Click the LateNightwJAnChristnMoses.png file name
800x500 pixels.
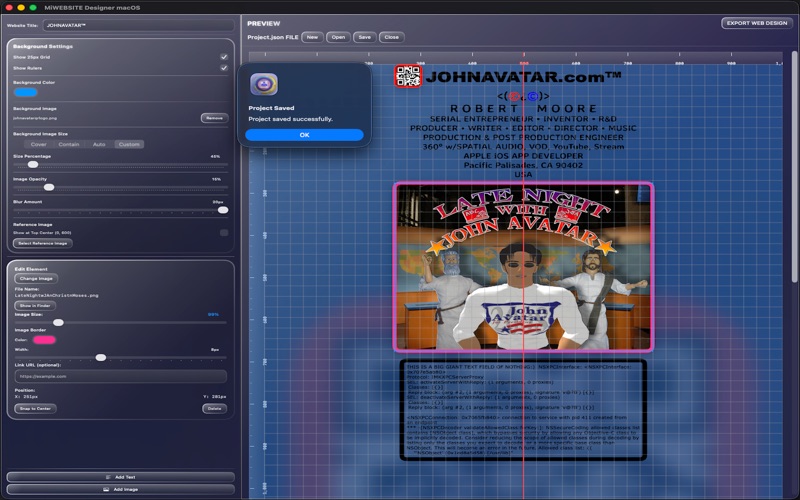click(x=56, y=295)
